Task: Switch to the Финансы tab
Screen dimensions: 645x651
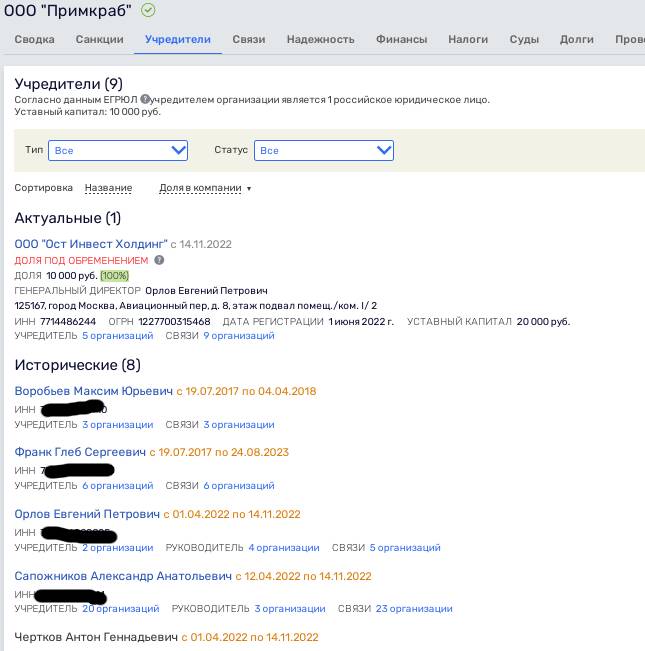Action: point(401,39)
